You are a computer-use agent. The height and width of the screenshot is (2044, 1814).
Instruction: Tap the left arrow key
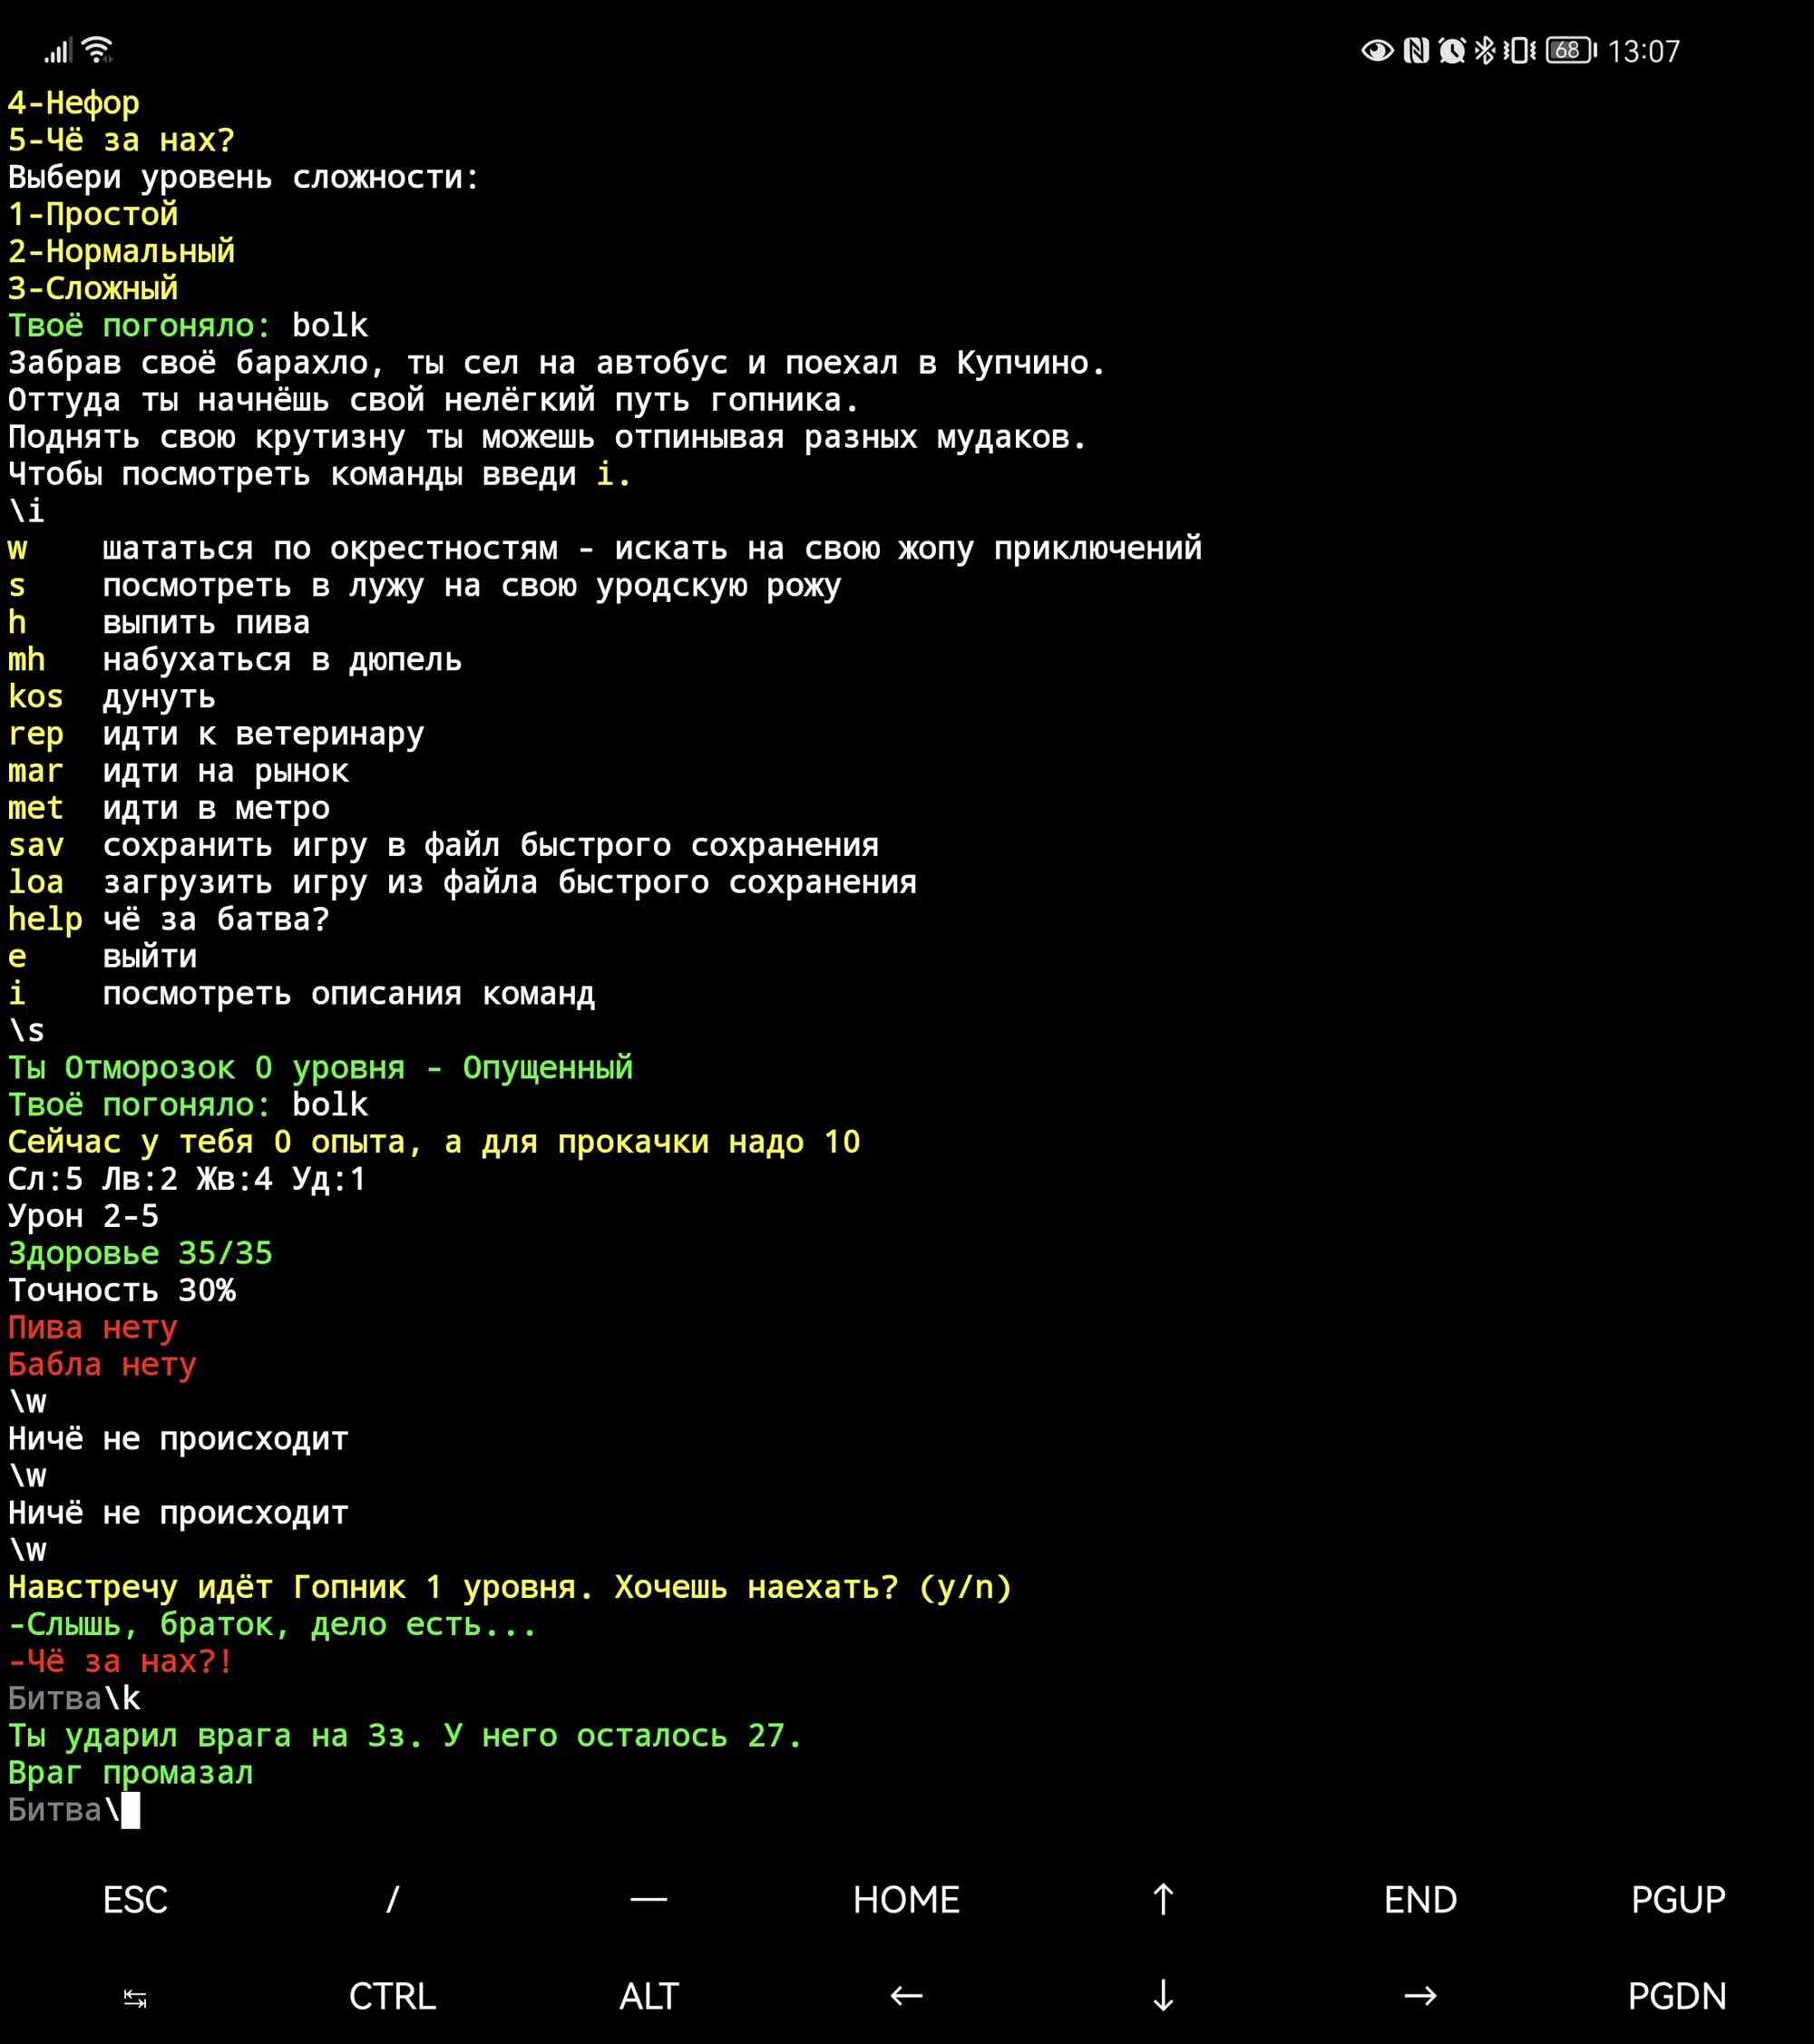[906, 1996]
